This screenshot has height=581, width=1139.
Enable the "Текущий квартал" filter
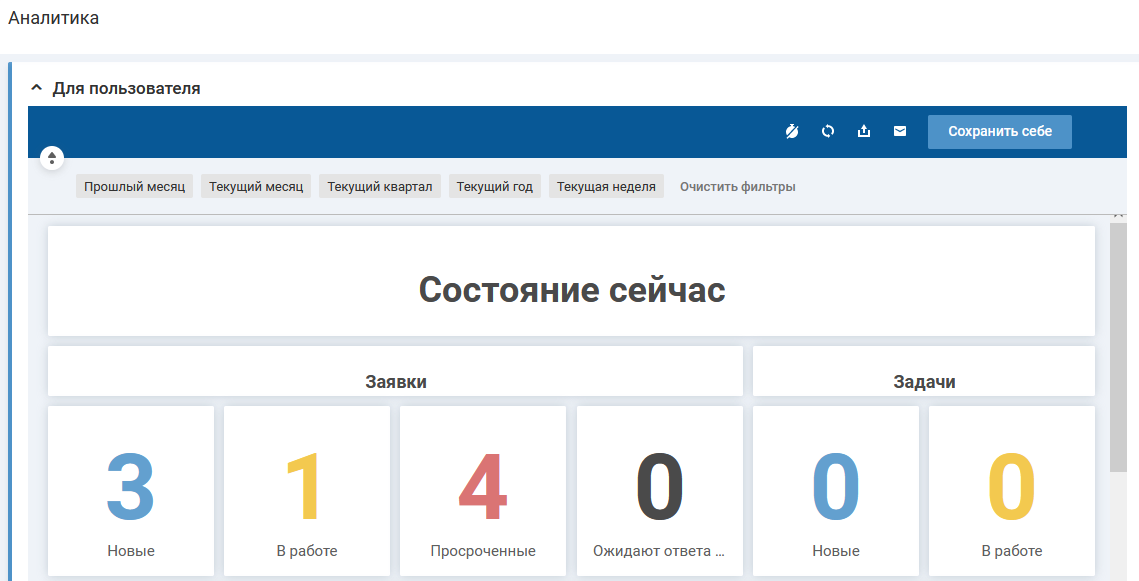click(380, 187)
